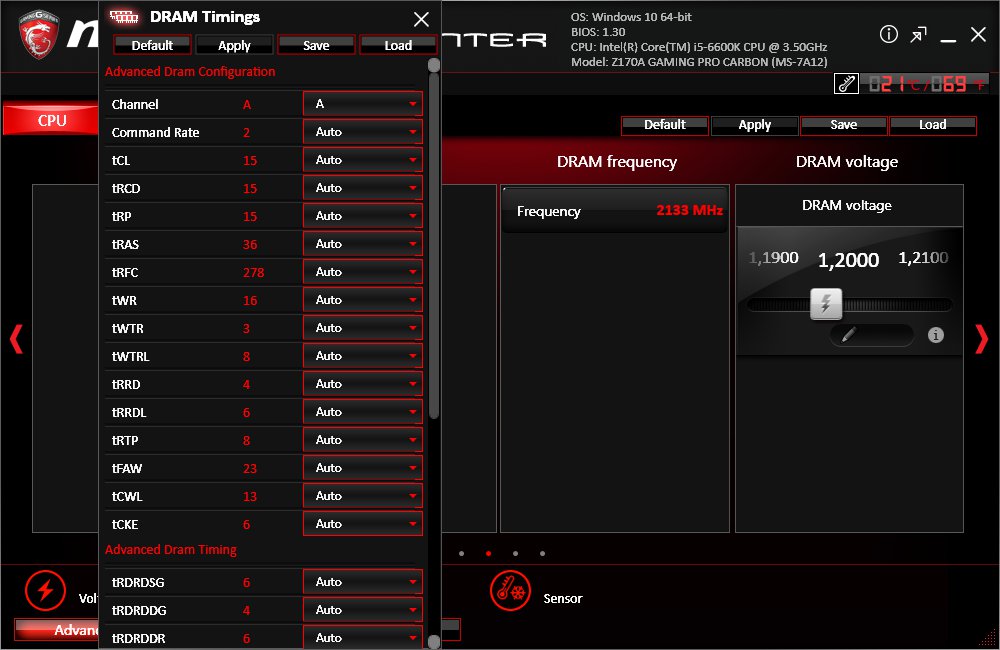Click the 2133 MHz frequency value
This screenshot has height=650, width=1000.
(x=689, y=211)
